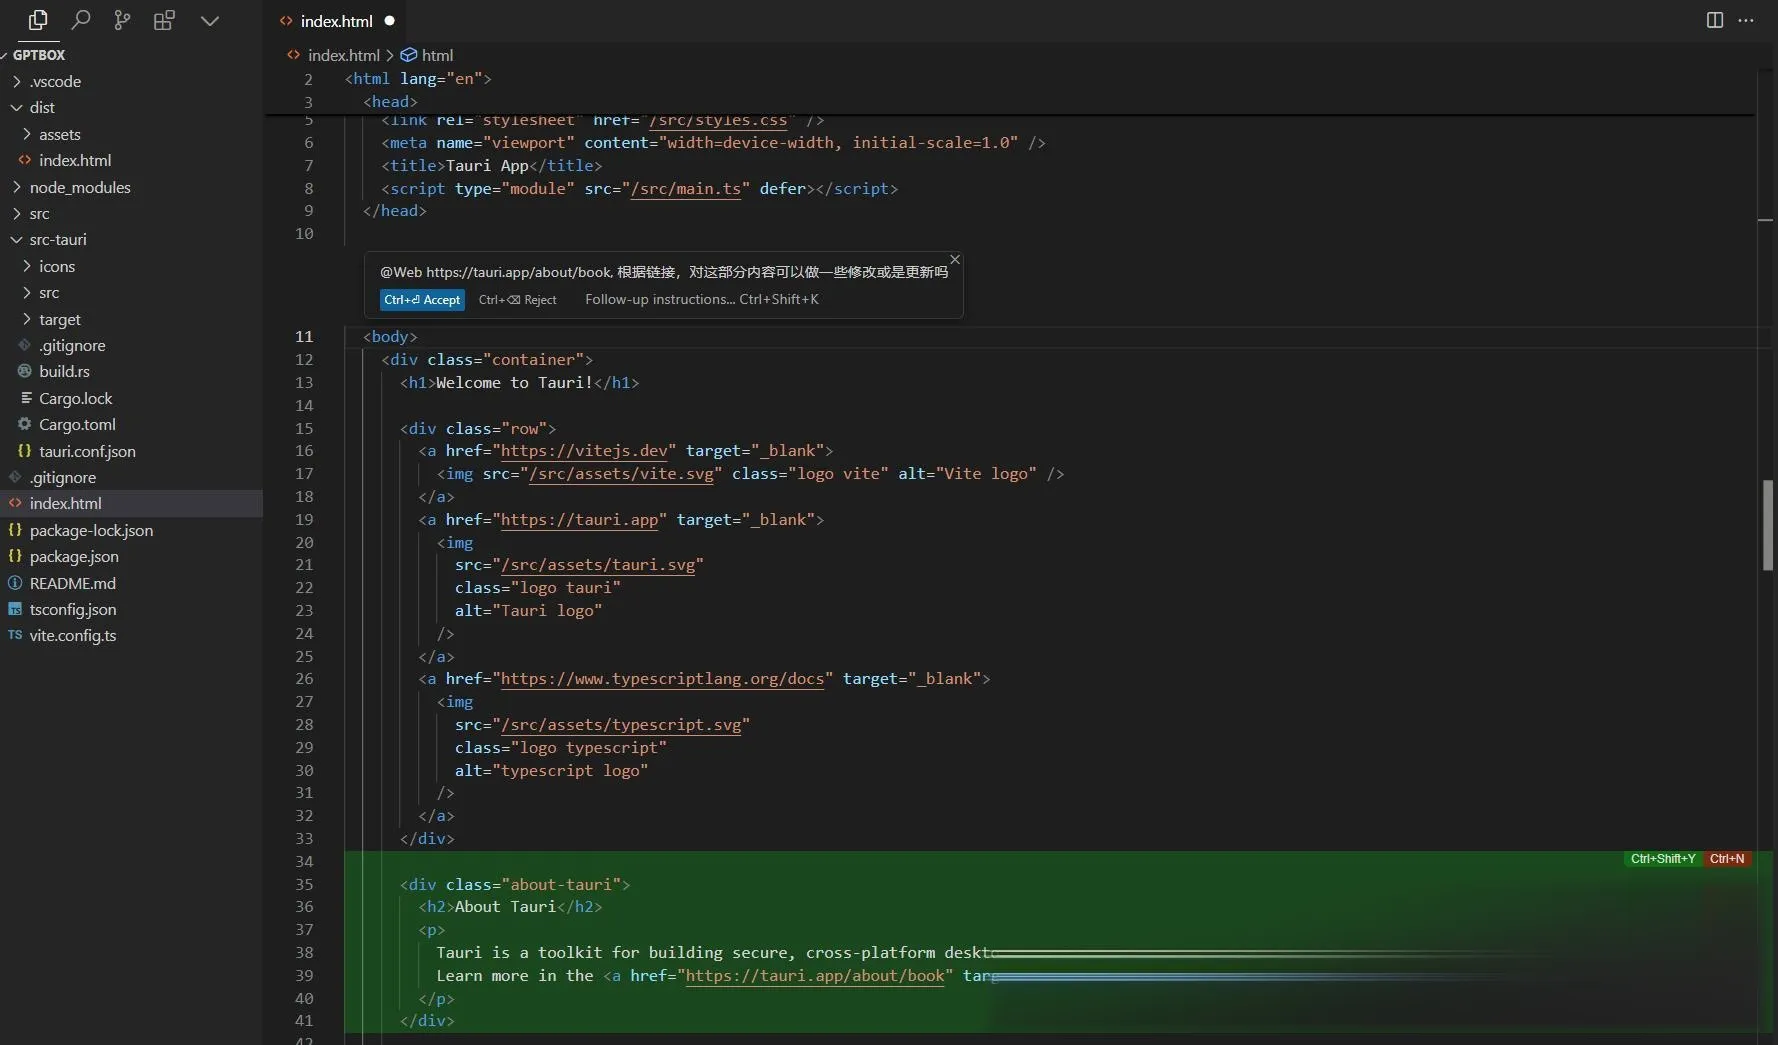The width and height of the screenshot is (1778, 1045).
Task: Click unsaved dot on index.html tab
Action: click(x=390, y=20)
